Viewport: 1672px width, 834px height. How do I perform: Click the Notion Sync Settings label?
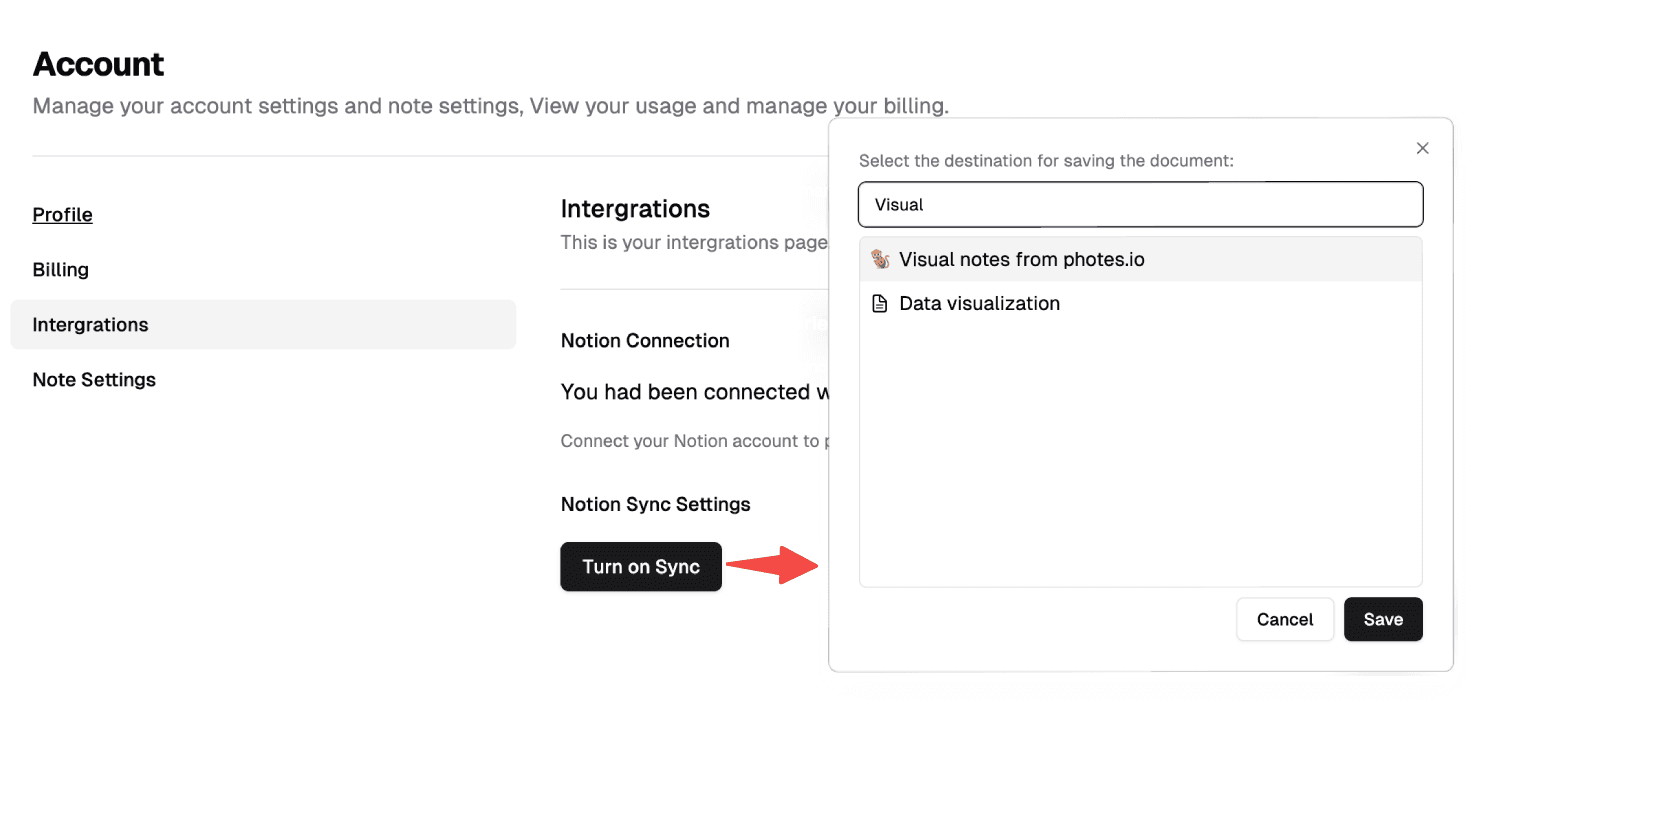pos(655,504)
